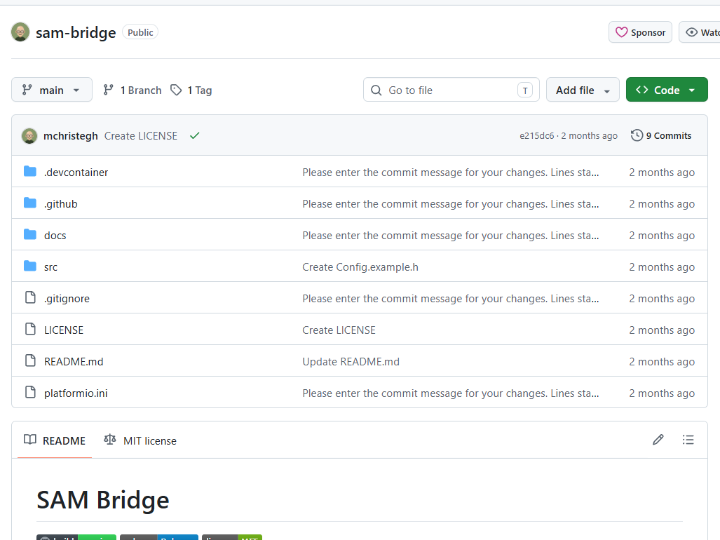Open the e215dc6 commit hash link

click(537, 136)
